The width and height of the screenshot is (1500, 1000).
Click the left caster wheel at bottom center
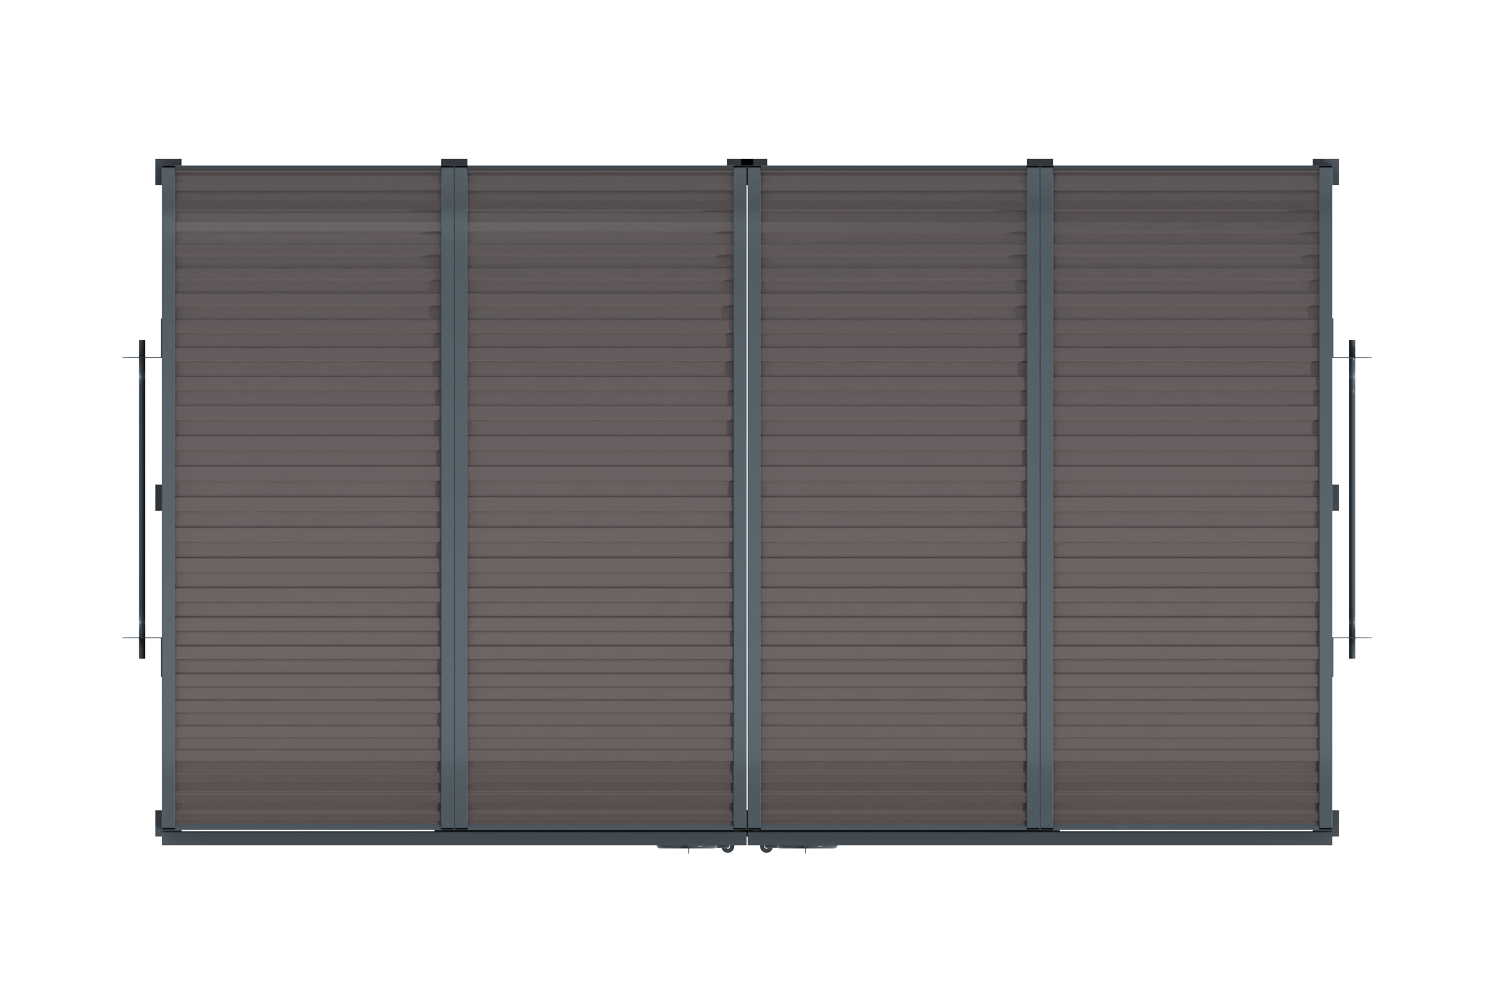pyautogui.click(x=727, y=848)
